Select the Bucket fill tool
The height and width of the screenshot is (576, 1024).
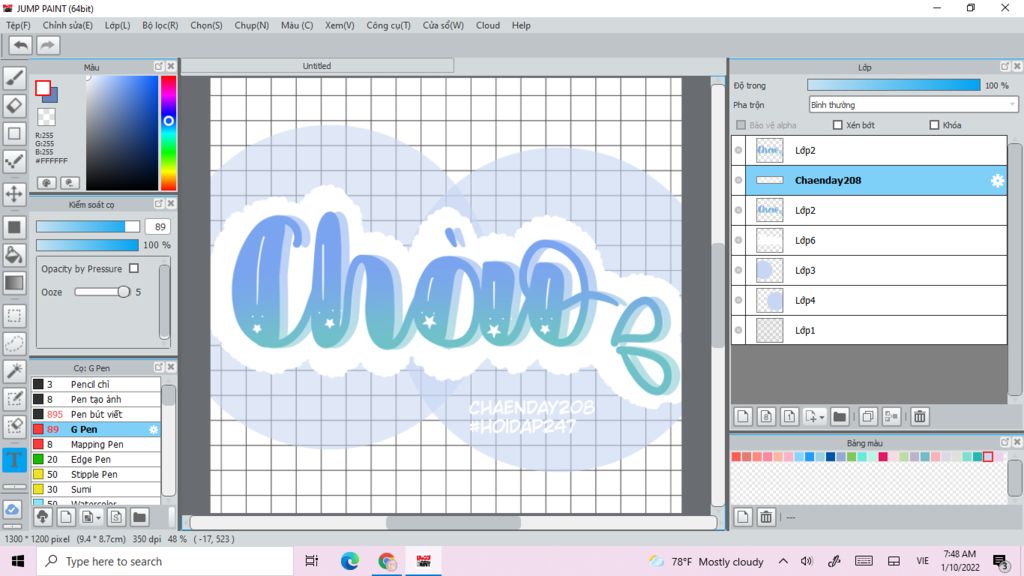[14, 255]
